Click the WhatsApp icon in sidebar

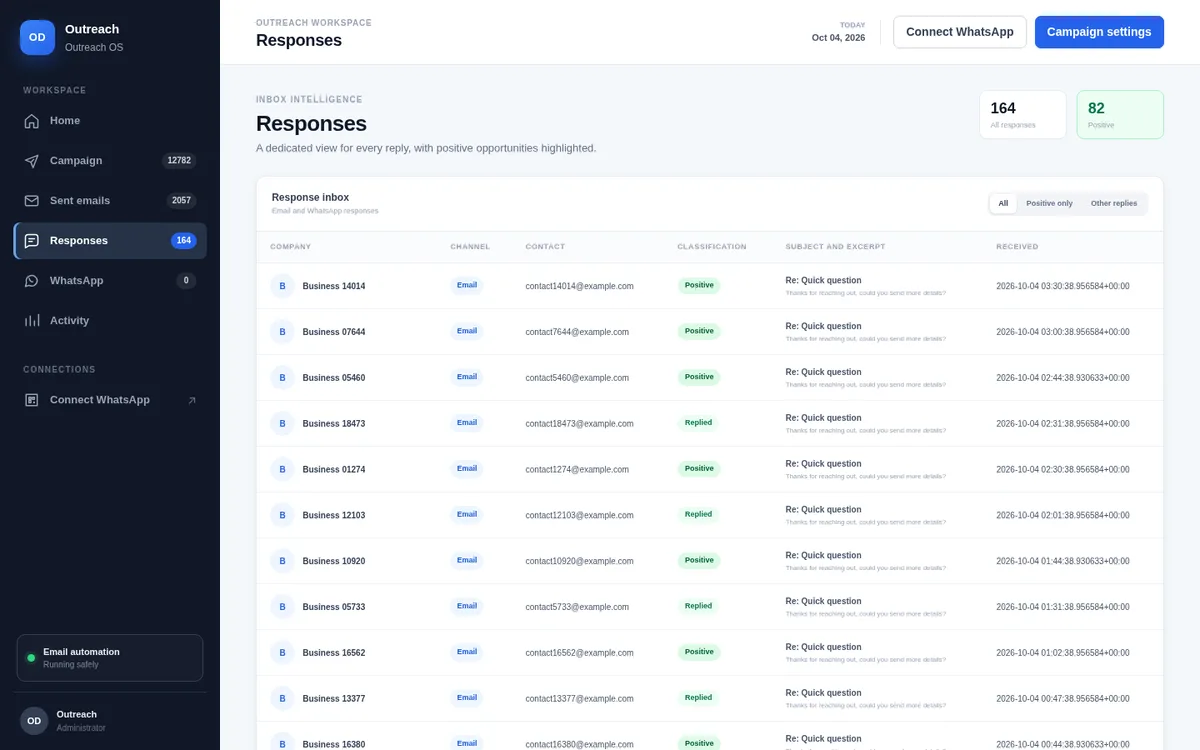coord(32,281)
